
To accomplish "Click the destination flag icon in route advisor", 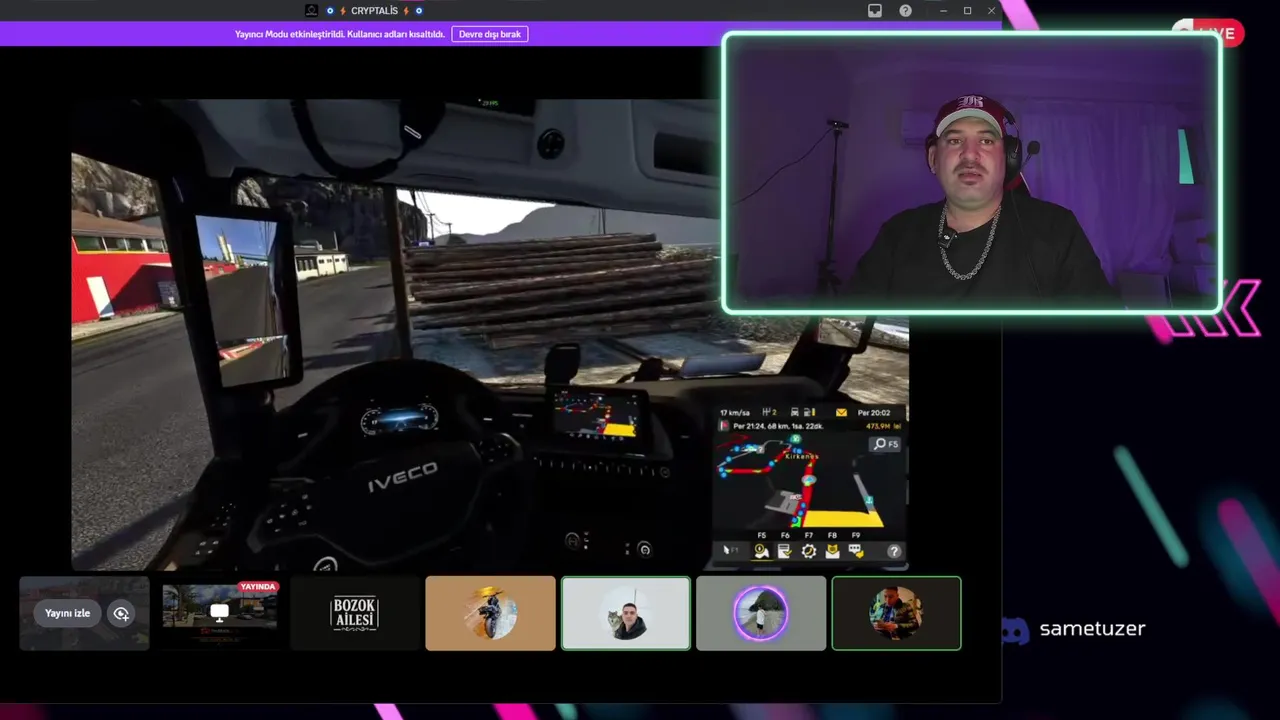I will [x=724, y=425].
